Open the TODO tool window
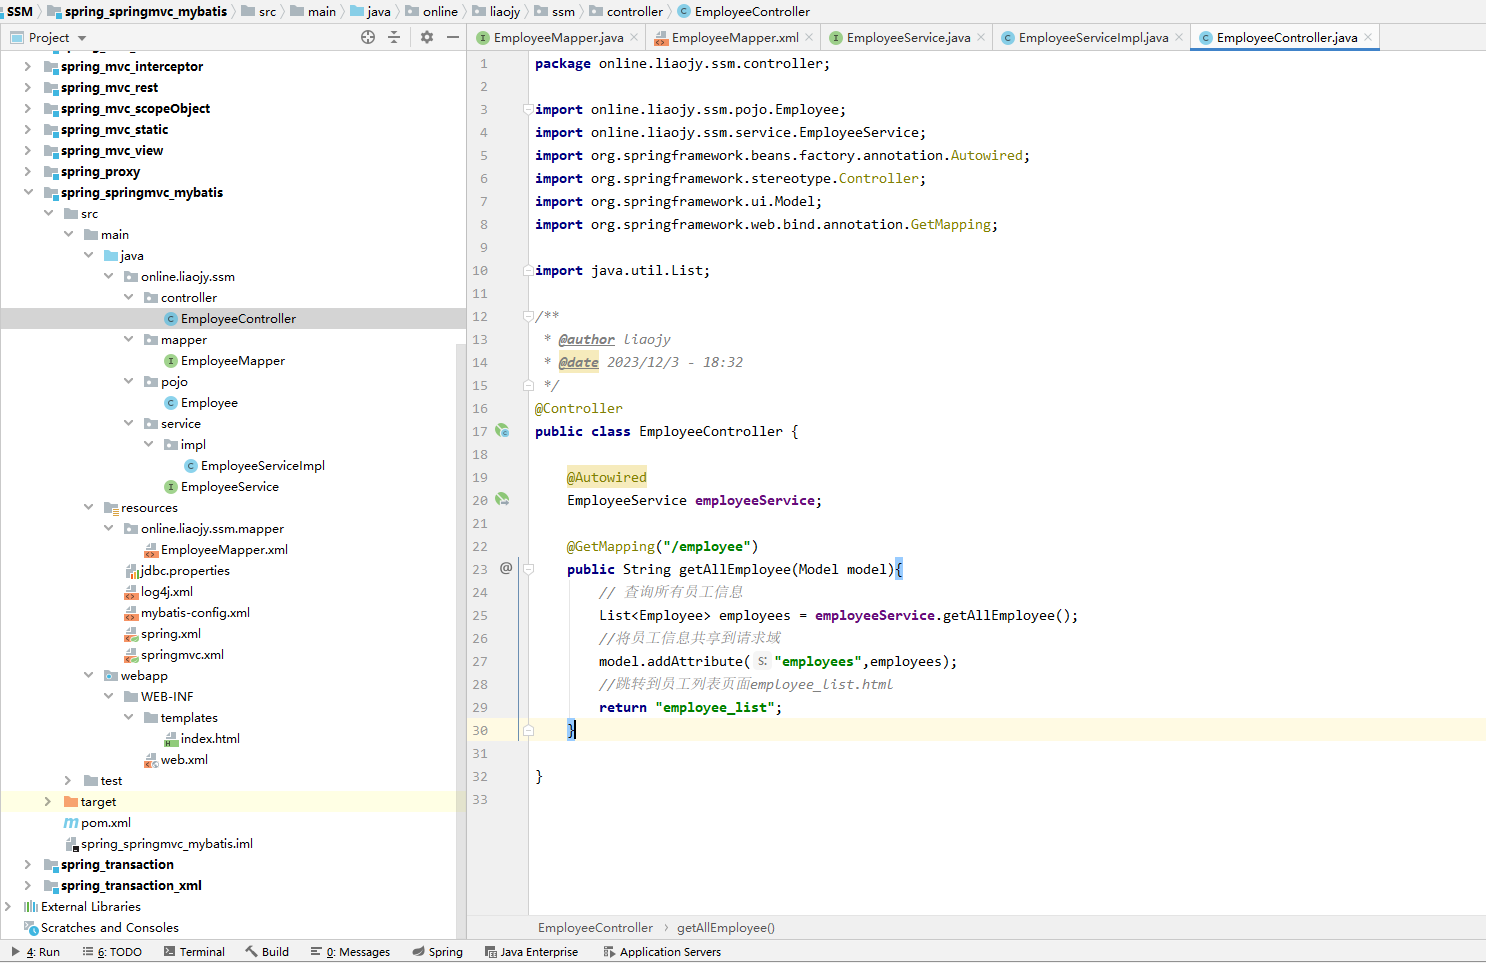Image resolution: width=1486 pixels, height=963 pixels. click(x=112, y=952)
